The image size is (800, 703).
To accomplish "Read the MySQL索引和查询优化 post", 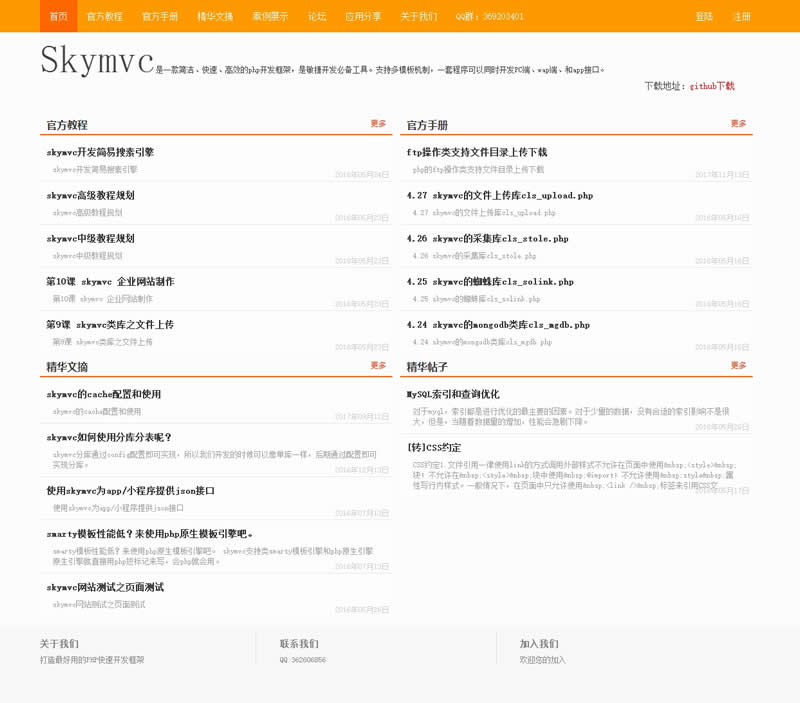I will point(453,395).
